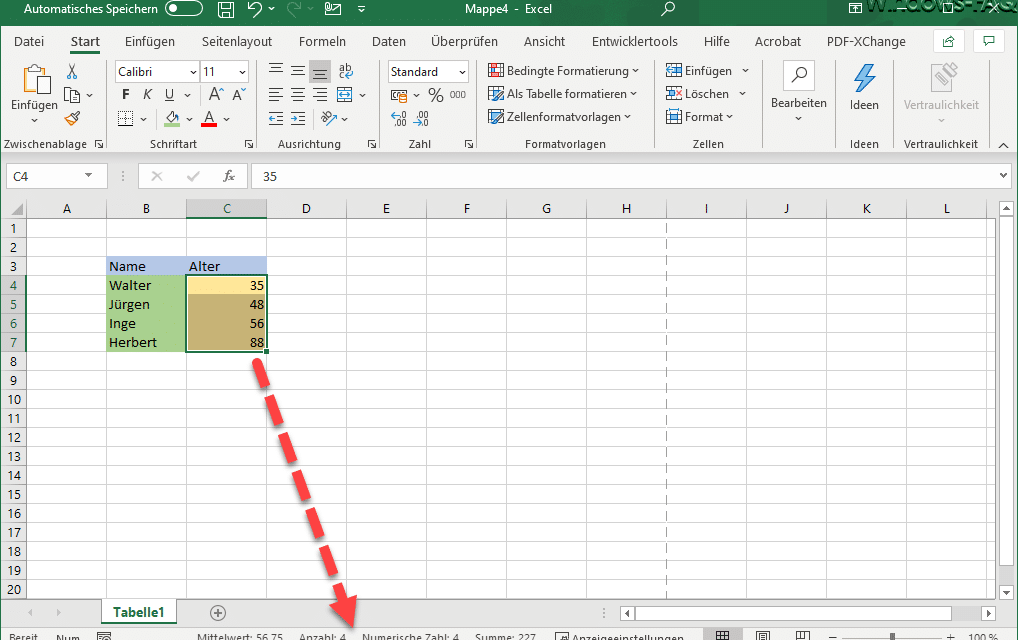
Task: Activate the Format Painter brush
Action: (72, 119)
